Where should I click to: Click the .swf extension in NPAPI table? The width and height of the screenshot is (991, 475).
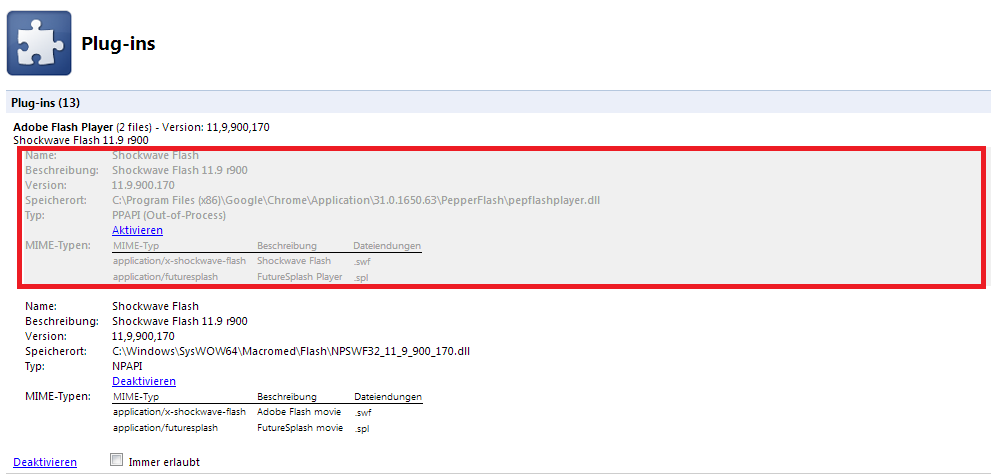(363, 413)
